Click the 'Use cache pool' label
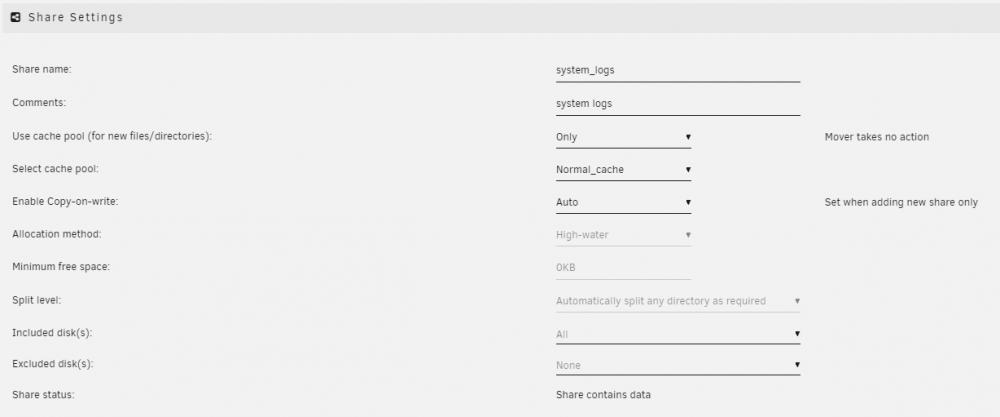1000x417 pixels. (112, 136)
